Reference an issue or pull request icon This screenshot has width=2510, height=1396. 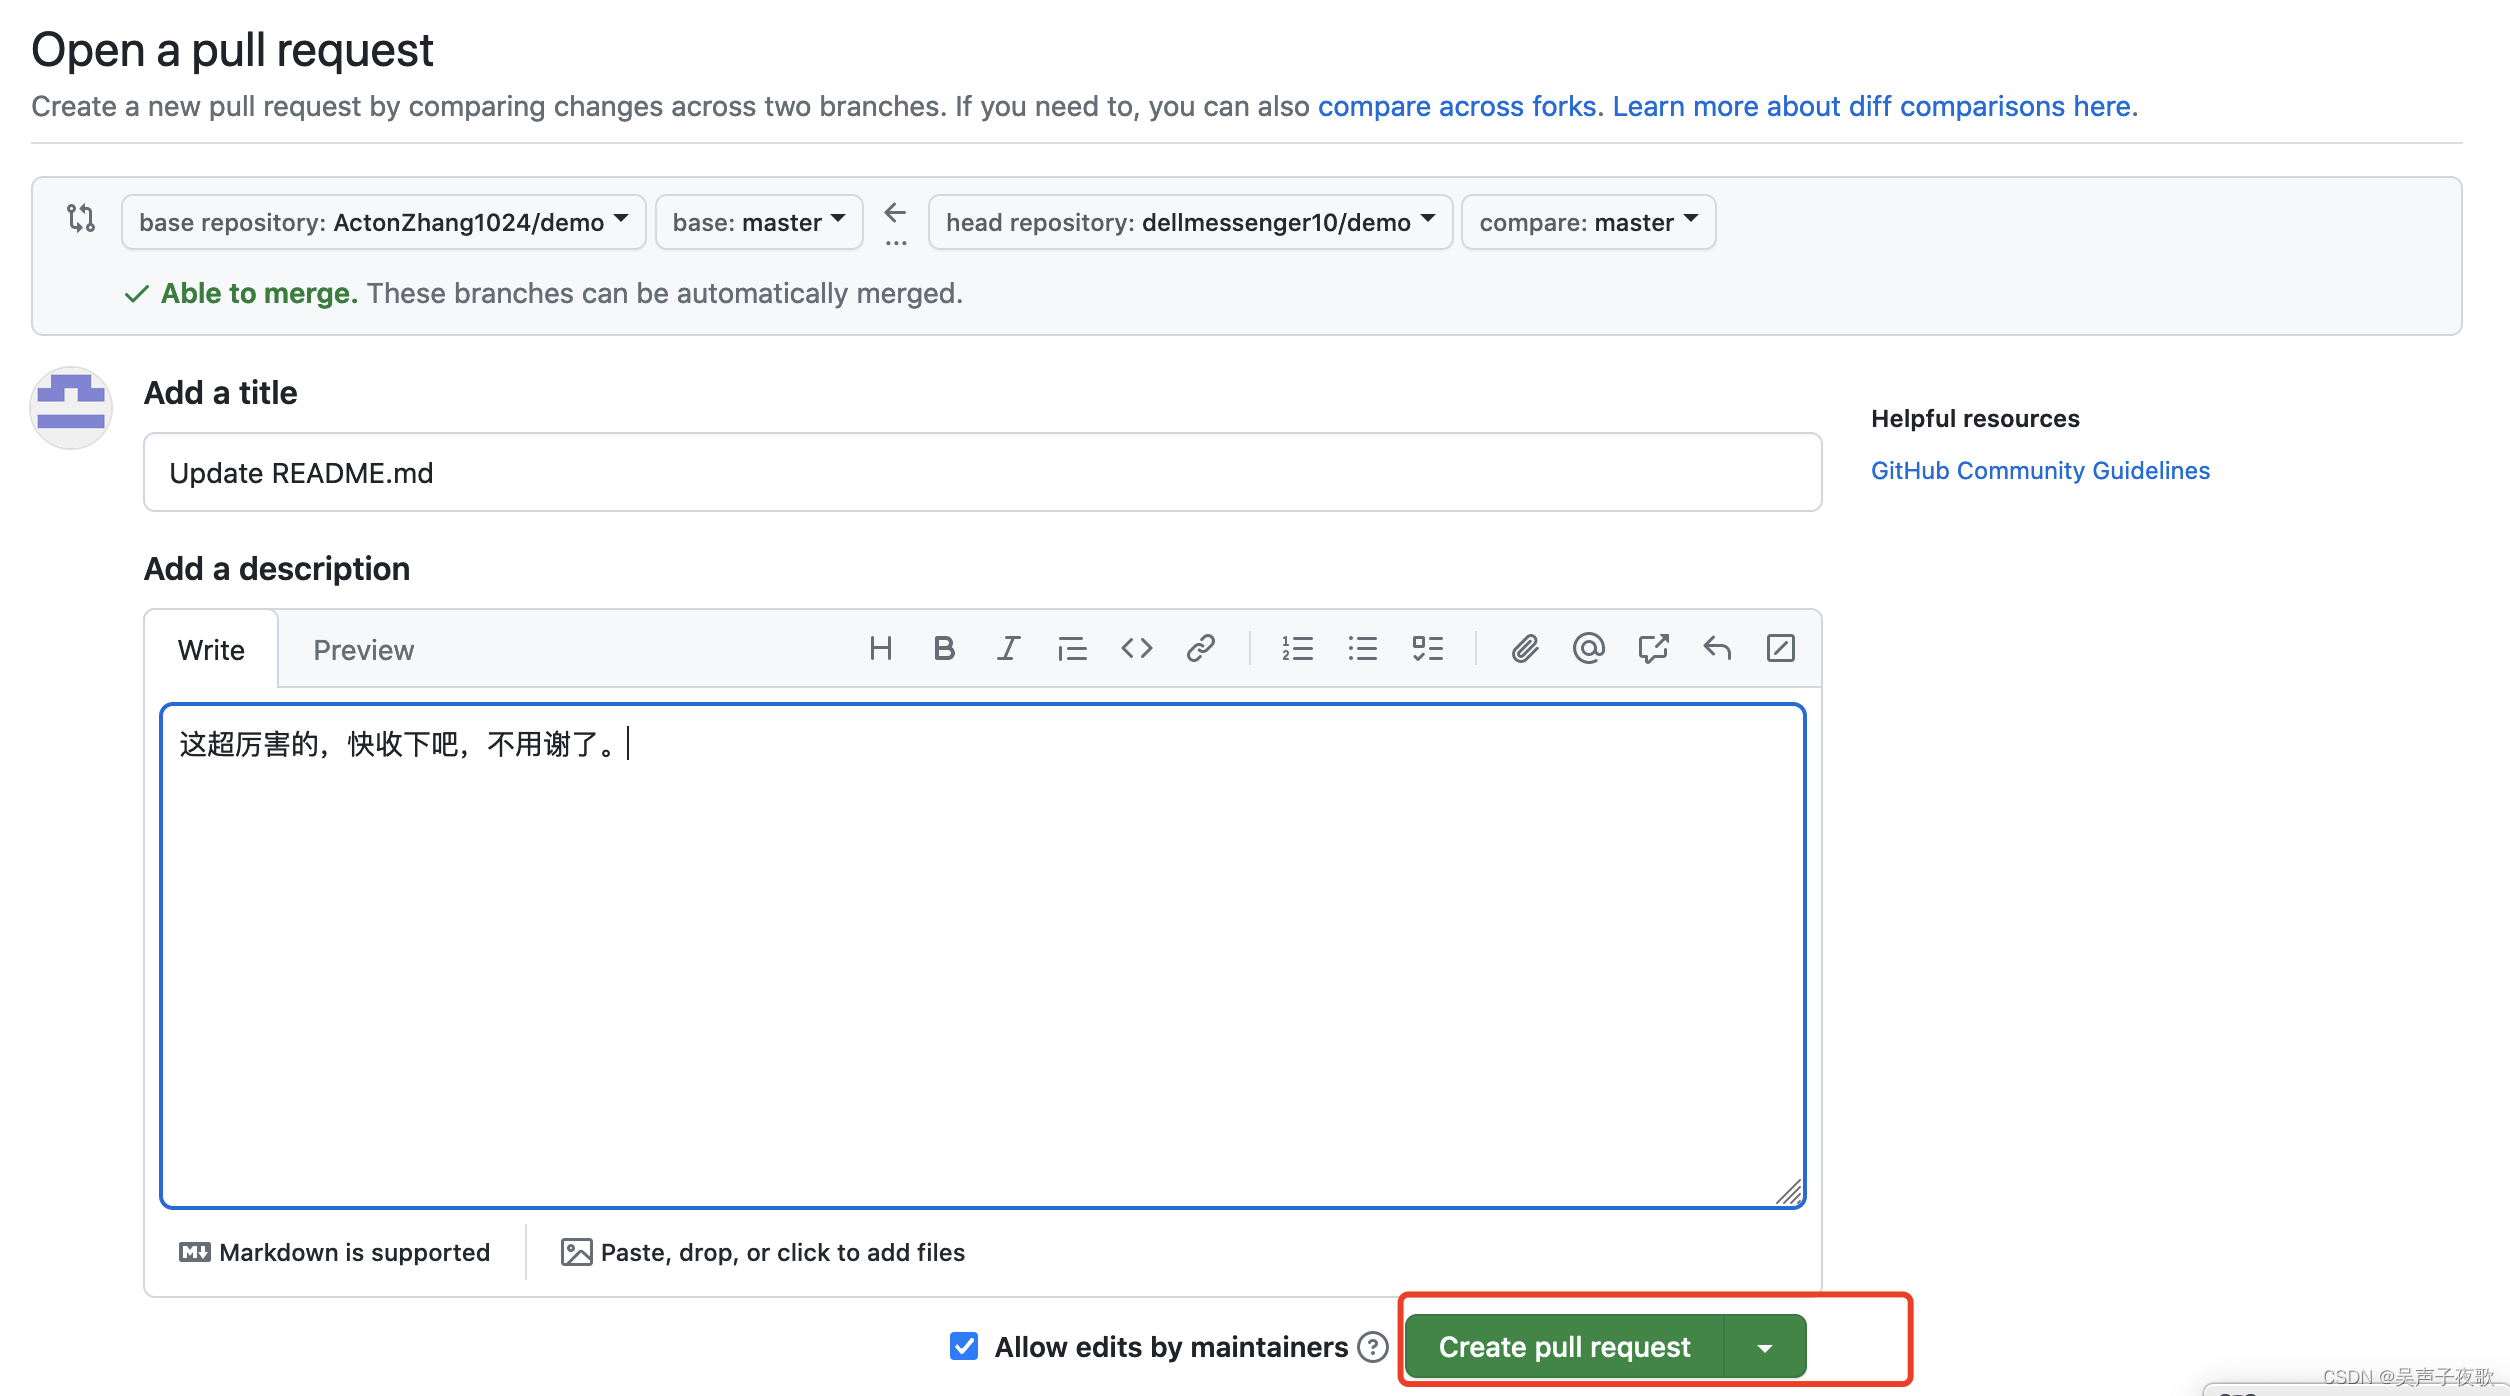coord(1653,649)
